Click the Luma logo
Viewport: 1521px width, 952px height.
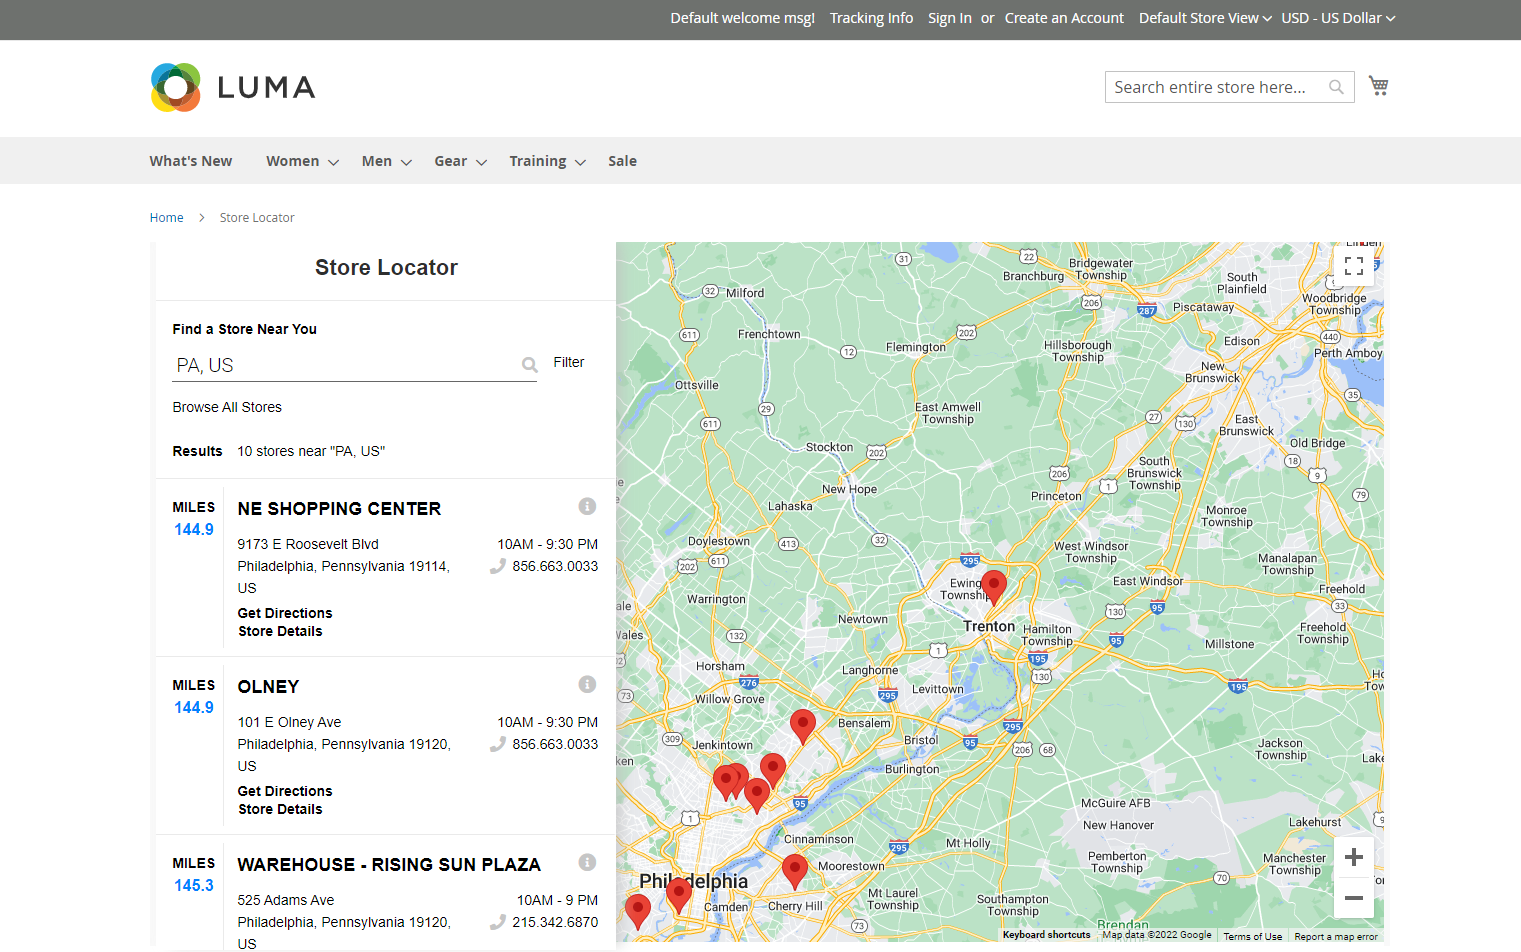233,87
